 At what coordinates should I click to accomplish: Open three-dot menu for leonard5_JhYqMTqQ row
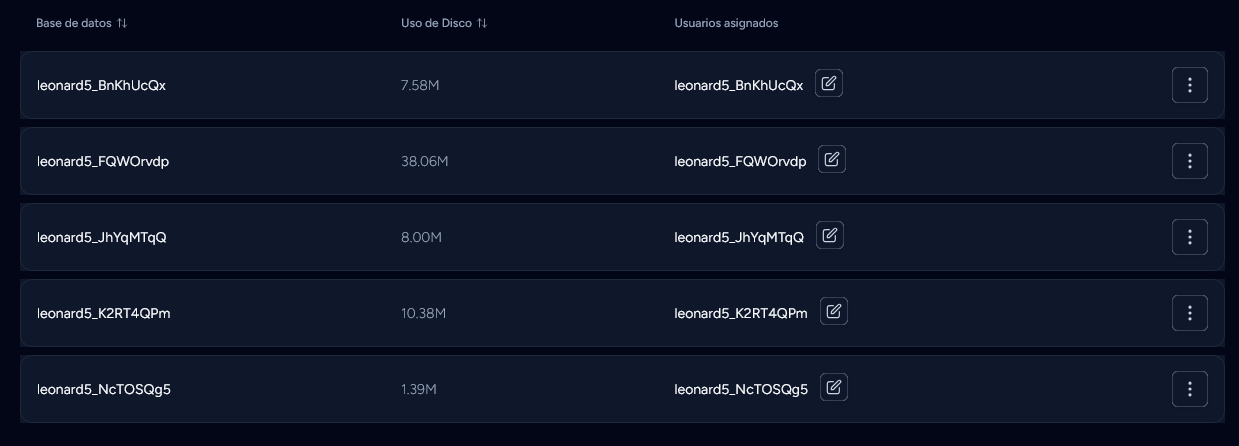[1189, 237]
